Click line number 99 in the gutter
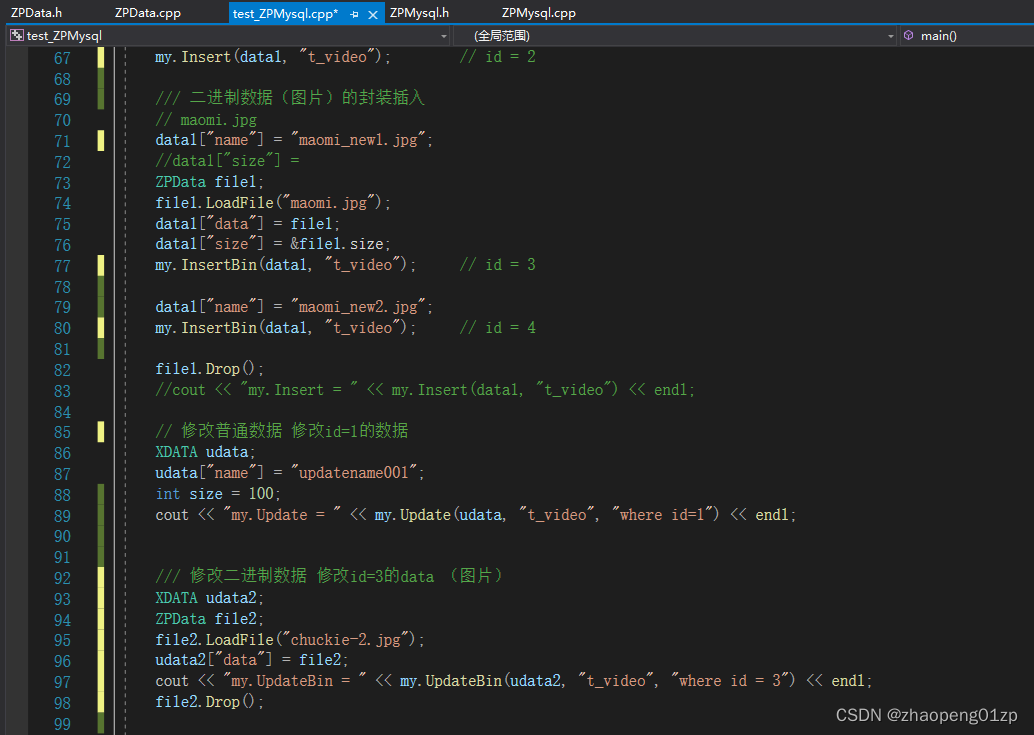This screenshot has width=1034, height=735. tap(62, 724)
